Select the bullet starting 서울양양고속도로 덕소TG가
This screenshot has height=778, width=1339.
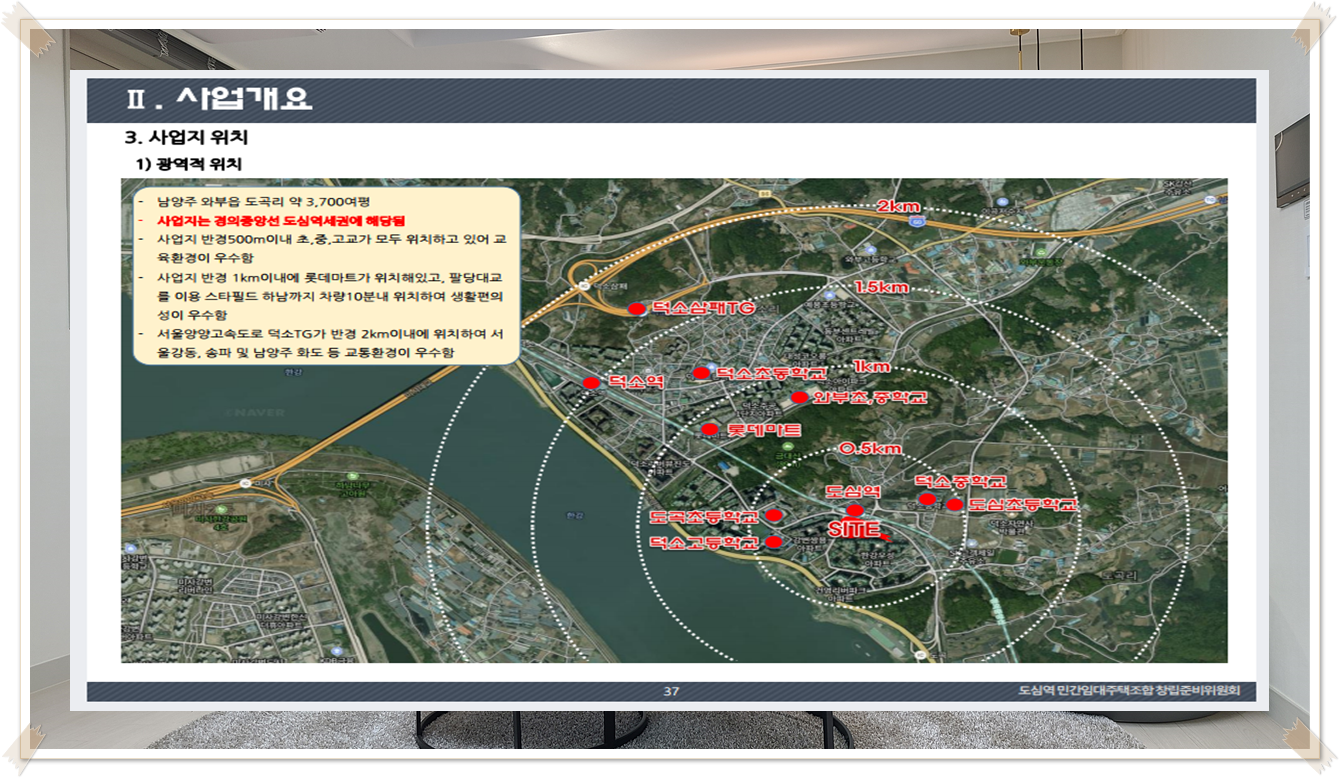(330, 344)
